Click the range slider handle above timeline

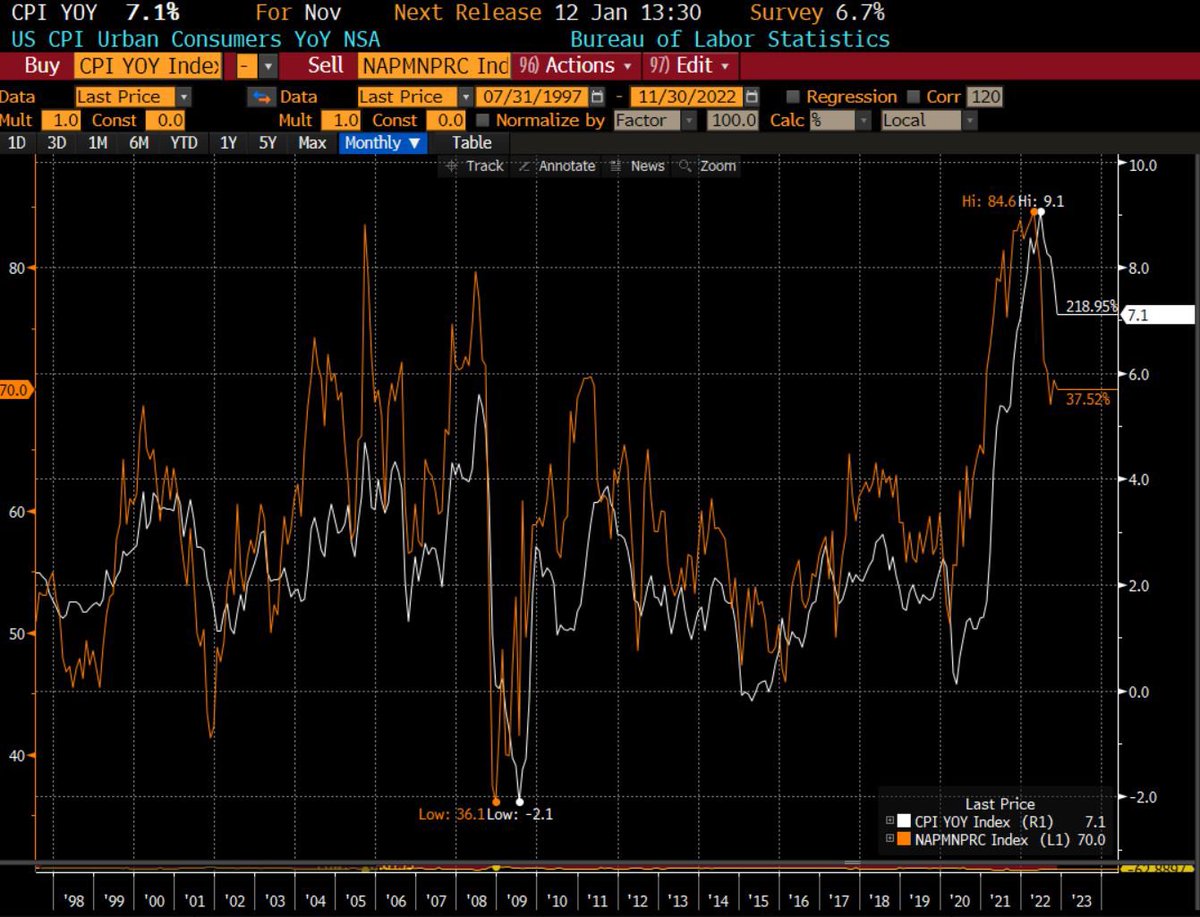(x=850, y=864)
